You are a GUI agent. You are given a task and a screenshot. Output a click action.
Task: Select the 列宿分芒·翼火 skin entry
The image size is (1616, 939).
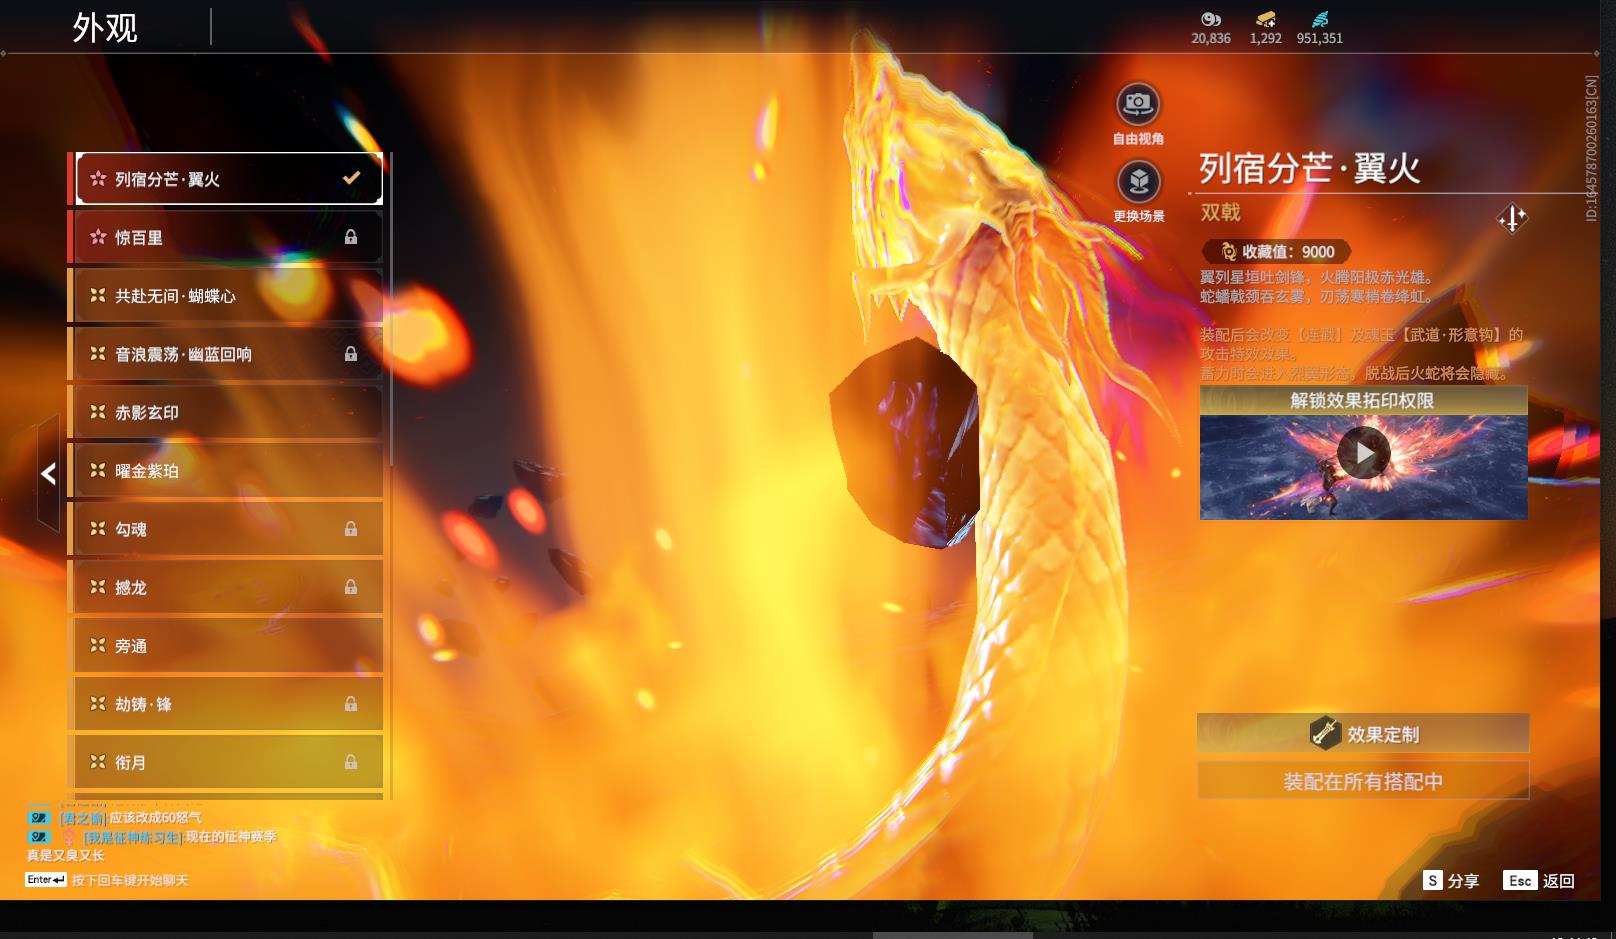point(228,179)
